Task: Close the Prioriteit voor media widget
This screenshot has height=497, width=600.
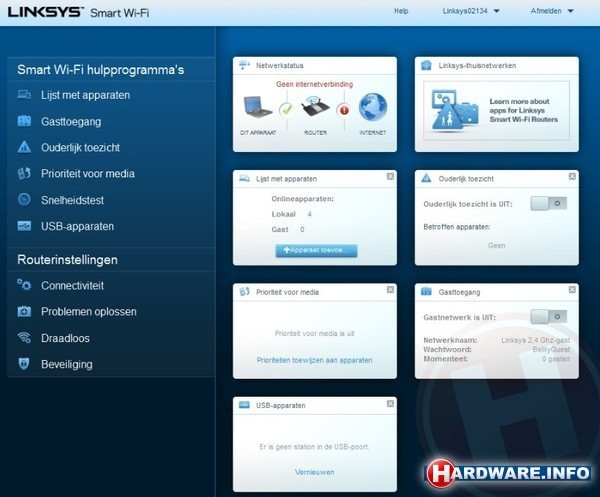Action: [390, 290]
